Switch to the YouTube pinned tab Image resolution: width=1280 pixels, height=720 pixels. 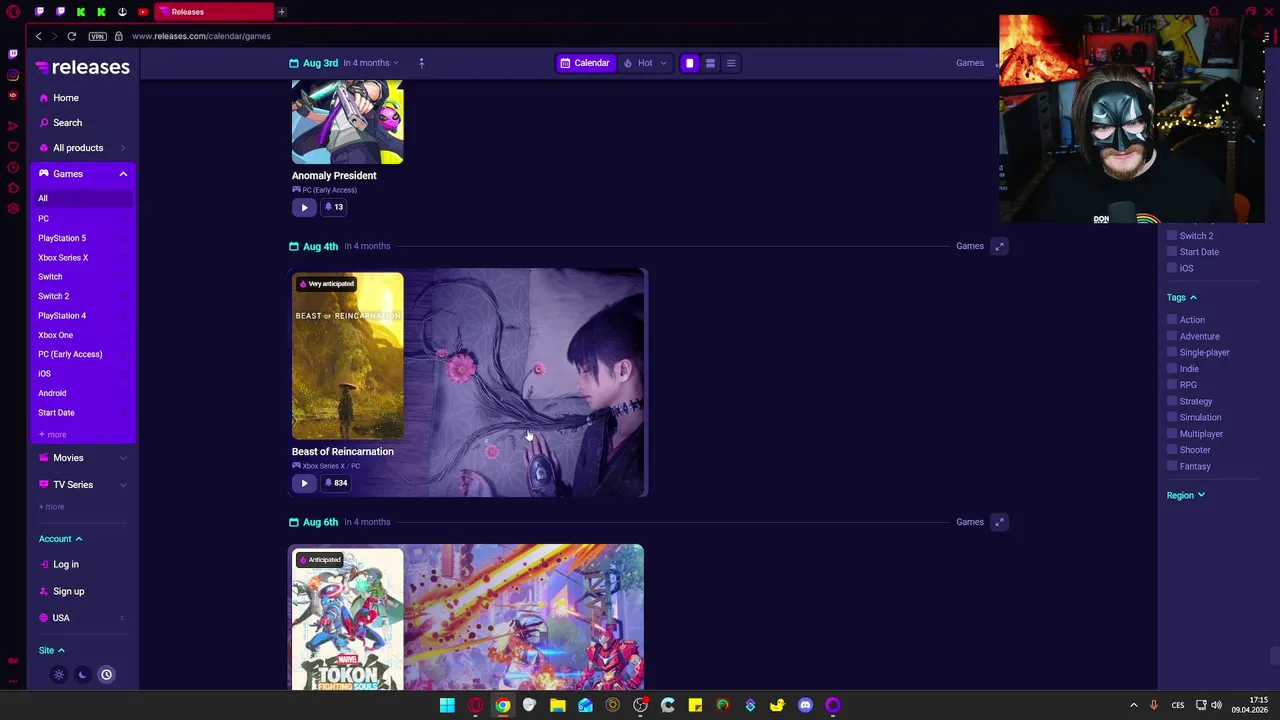pos(143,12)
